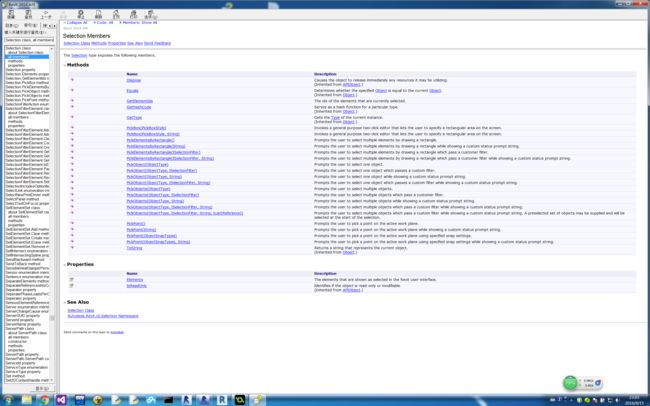Screen dimensions: 650x406
Task: Open the Equals method link
Action: coord(133,90)
